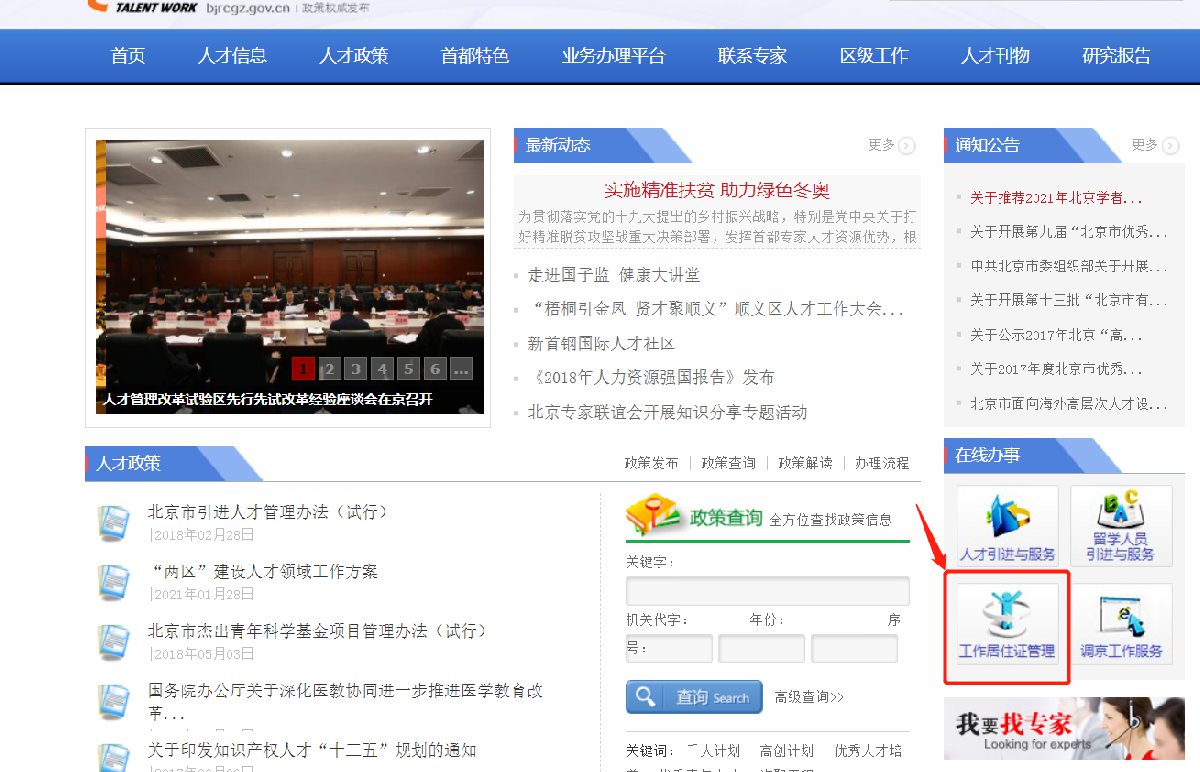Click the 政策查询 book-and-magnifier icon
Screen dimensions: 1200x772
pyautogui.click(x=653, y=516)
